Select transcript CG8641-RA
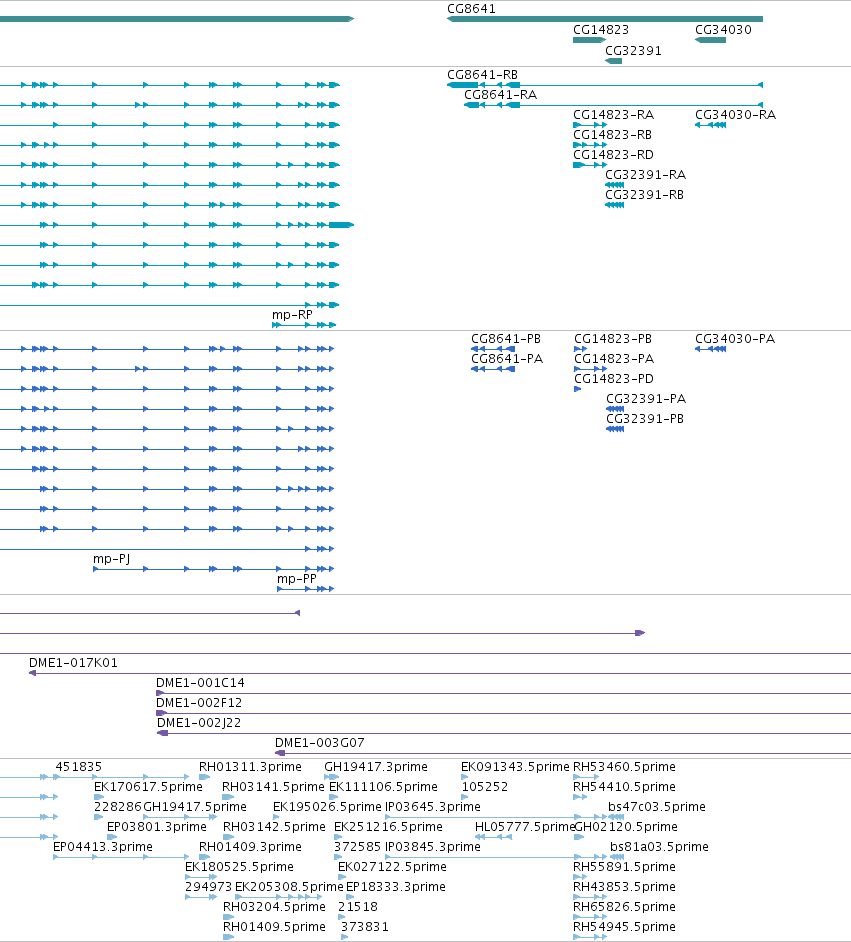 click(x=500, y=95)
